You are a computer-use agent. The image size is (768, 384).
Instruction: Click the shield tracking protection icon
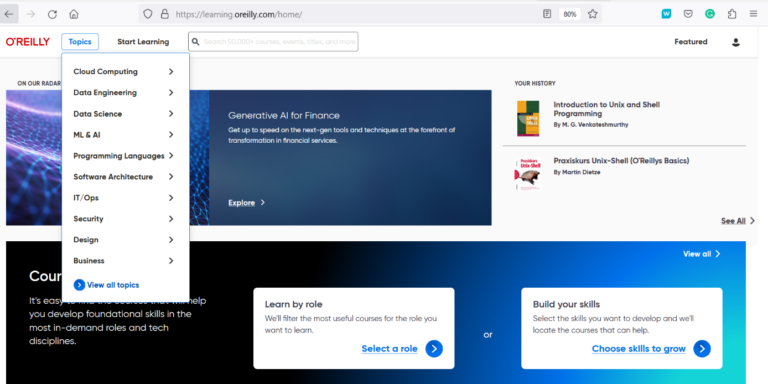[147, 14]
